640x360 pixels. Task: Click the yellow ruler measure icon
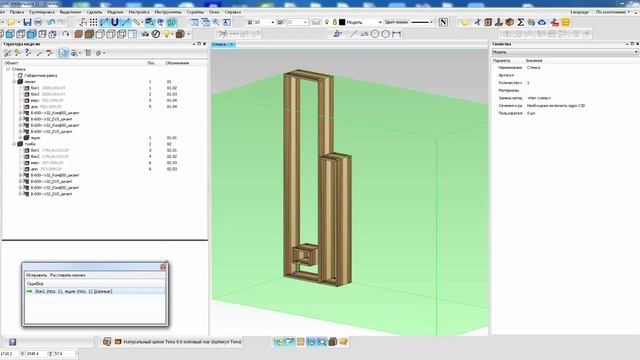tap(136, 22)
